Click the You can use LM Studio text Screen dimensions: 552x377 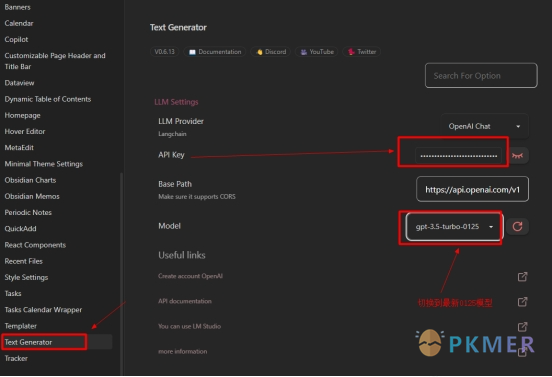(189, 326)
